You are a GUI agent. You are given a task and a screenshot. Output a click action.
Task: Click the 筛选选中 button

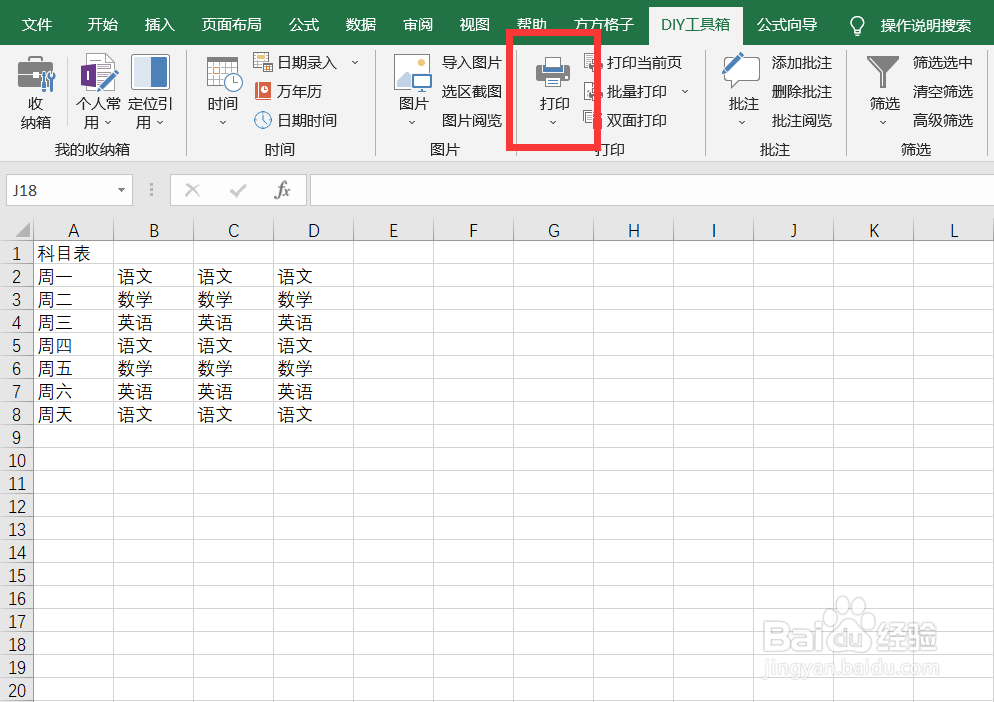(943, 62)
